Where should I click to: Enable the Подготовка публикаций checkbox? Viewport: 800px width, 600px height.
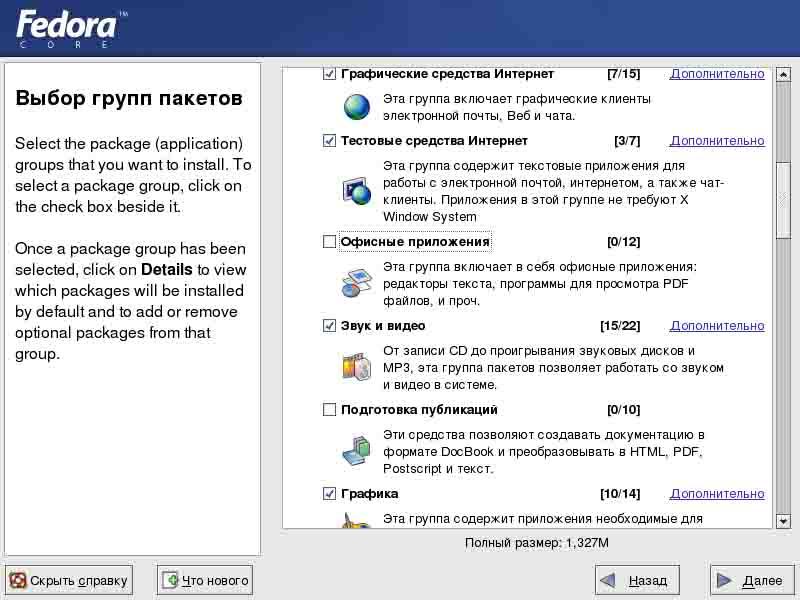[330, 410]
